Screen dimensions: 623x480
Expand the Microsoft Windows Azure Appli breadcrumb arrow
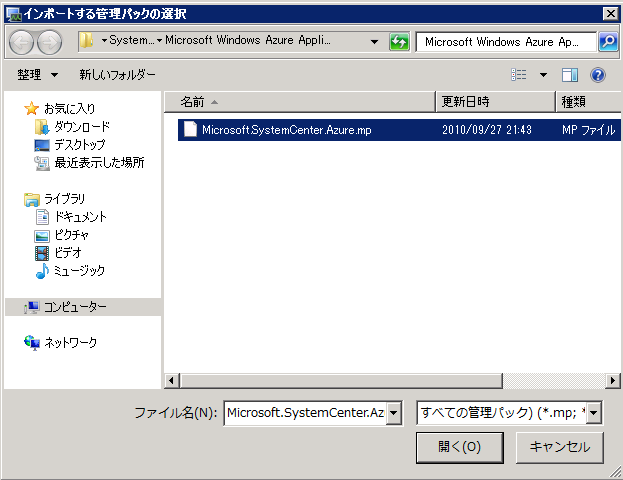pyautogui.click(x=159, y=41)
